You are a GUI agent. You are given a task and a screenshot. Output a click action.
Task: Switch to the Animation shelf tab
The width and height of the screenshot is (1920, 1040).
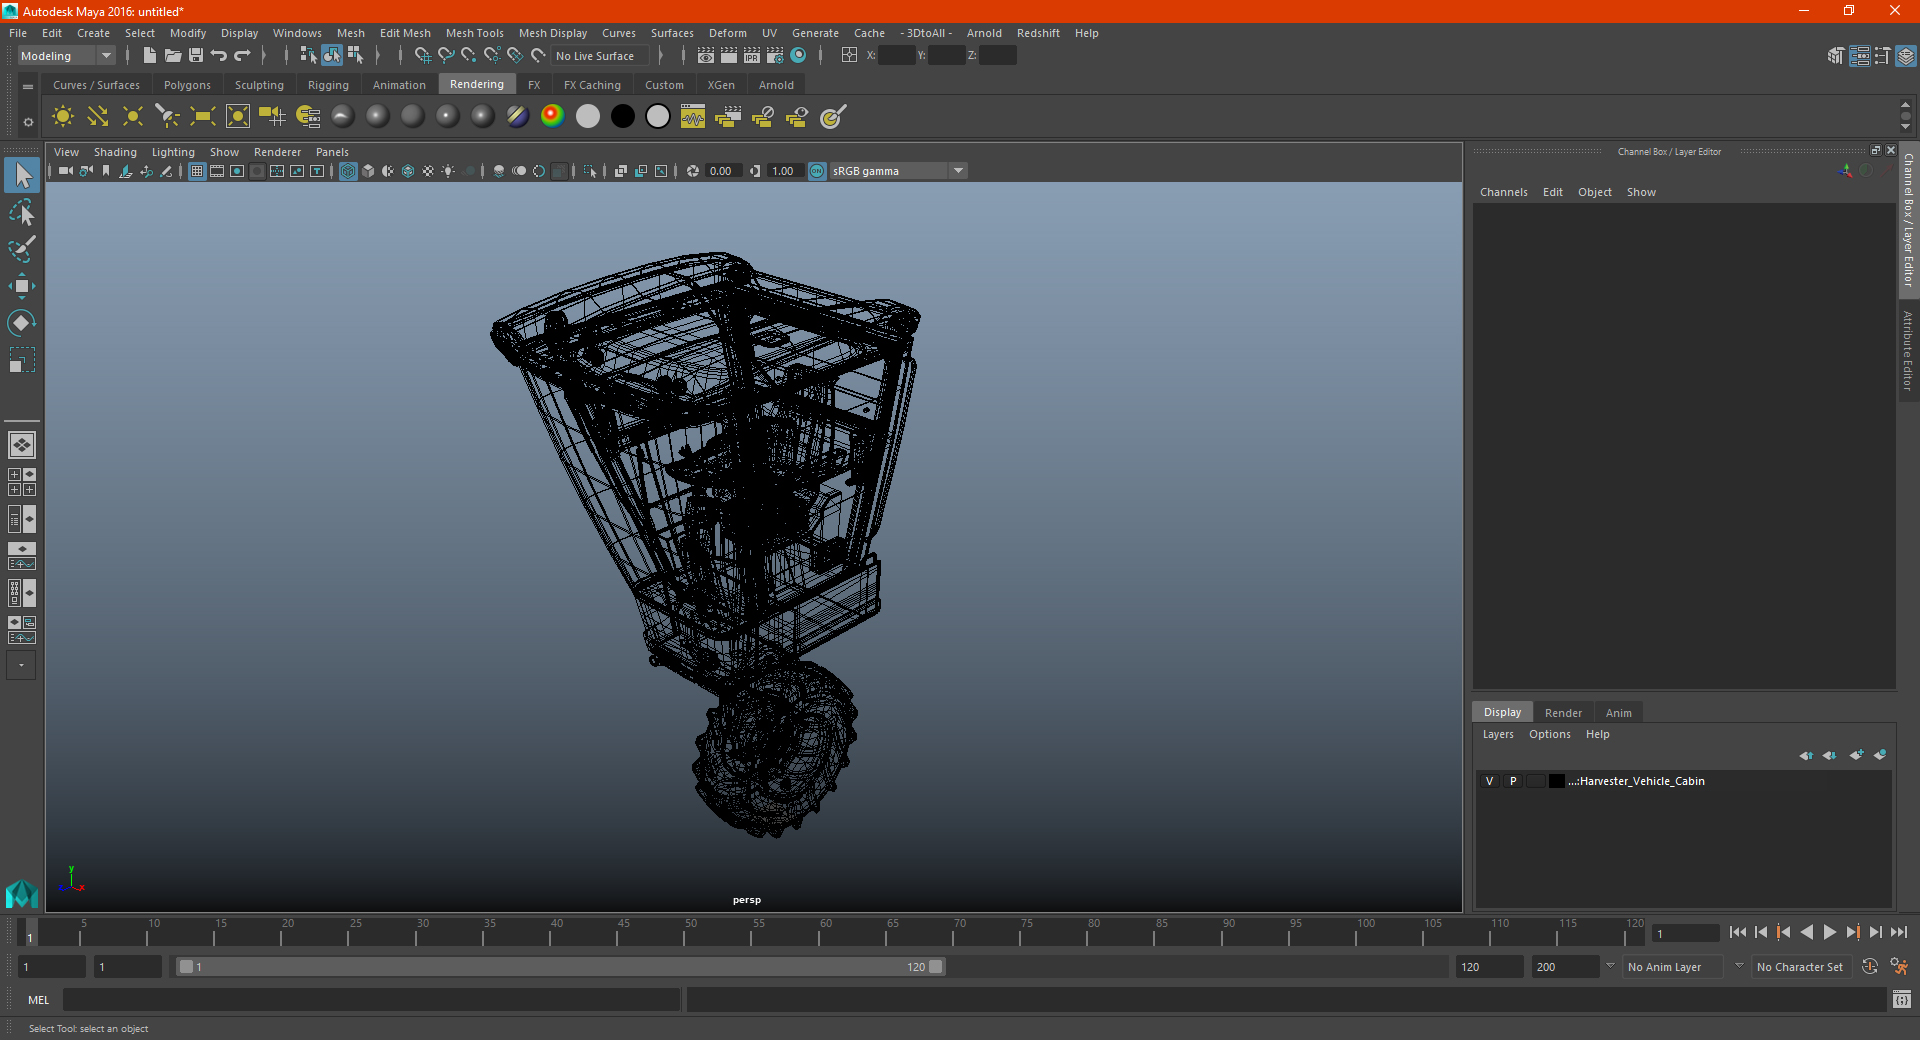click(399, 85)
